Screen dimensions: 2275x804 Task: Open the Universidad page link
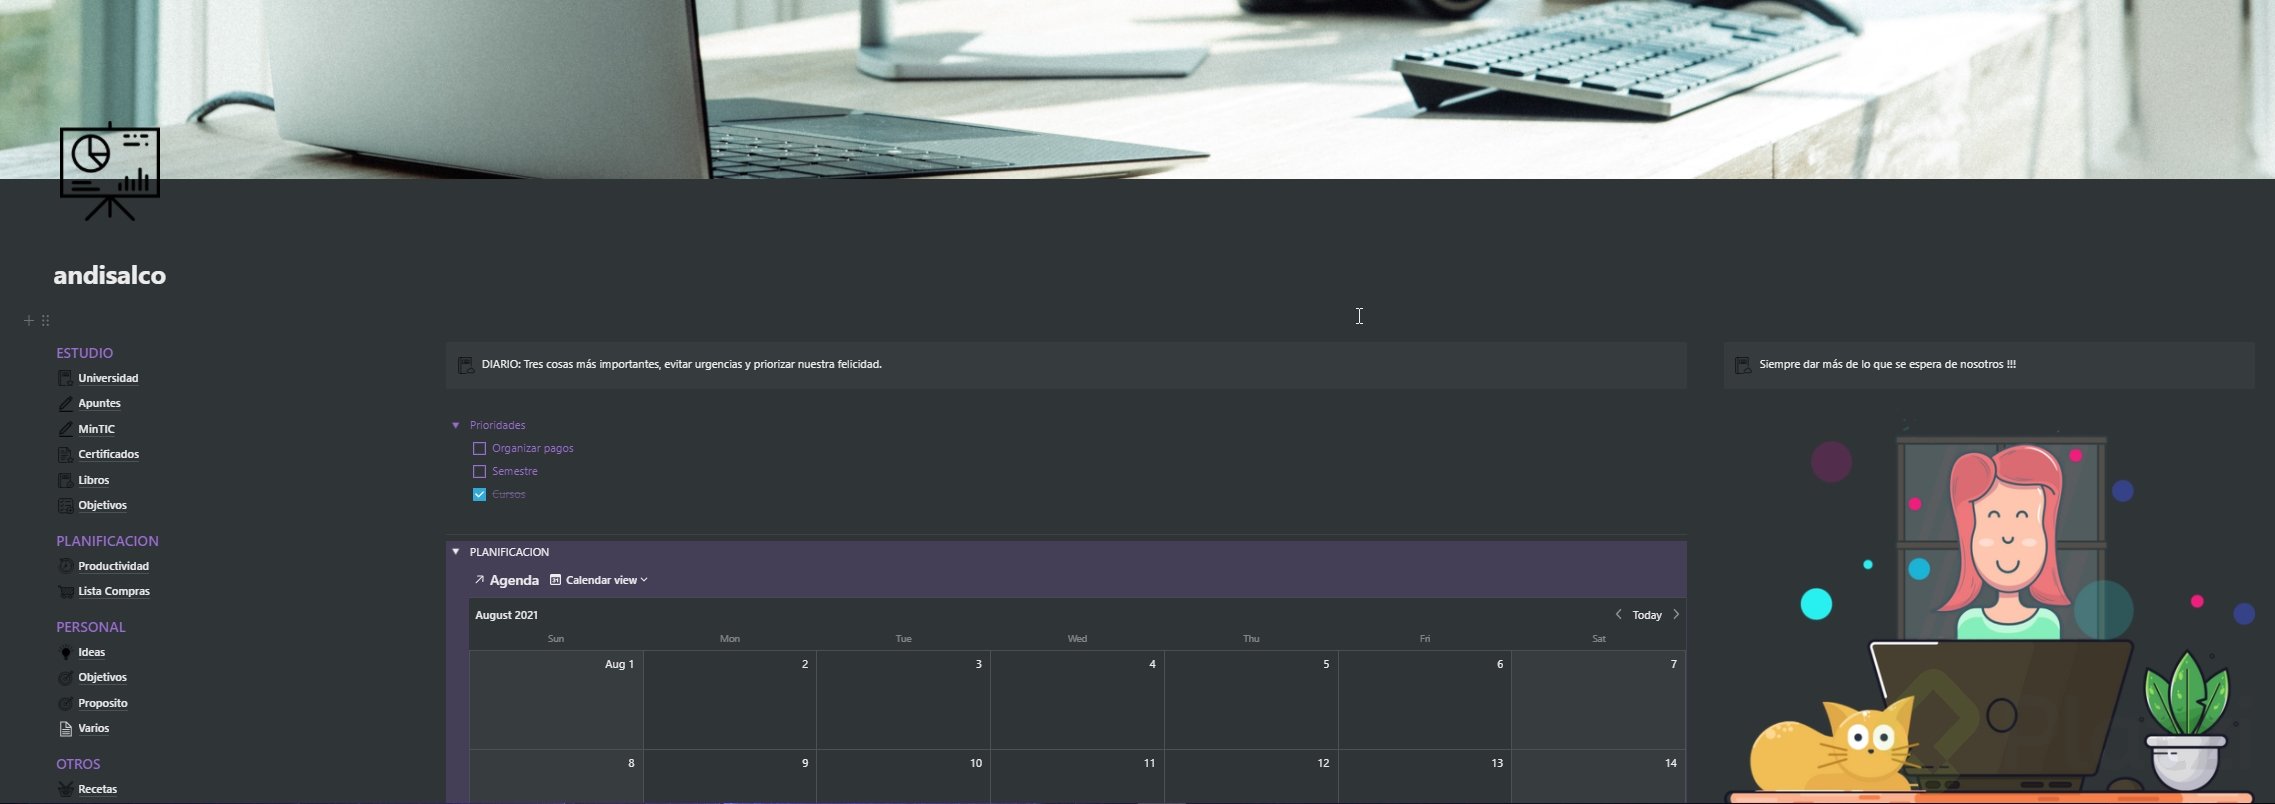pyautogui.click(x=108, y=379)
